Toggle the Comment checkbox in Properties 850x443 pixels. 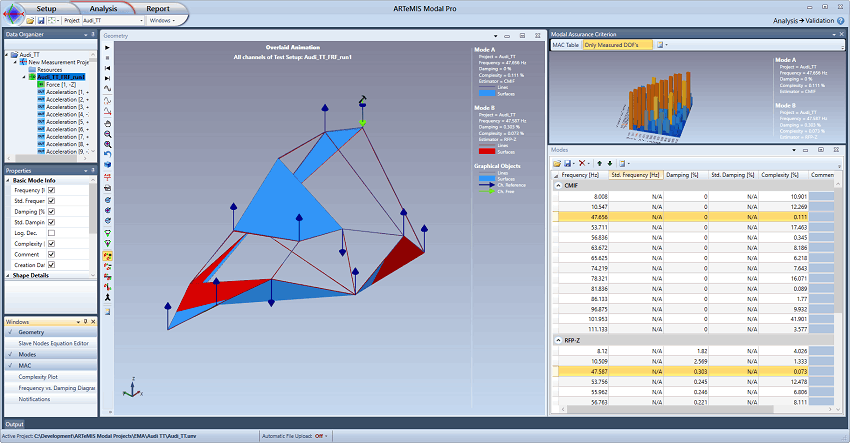coord(51,254)
